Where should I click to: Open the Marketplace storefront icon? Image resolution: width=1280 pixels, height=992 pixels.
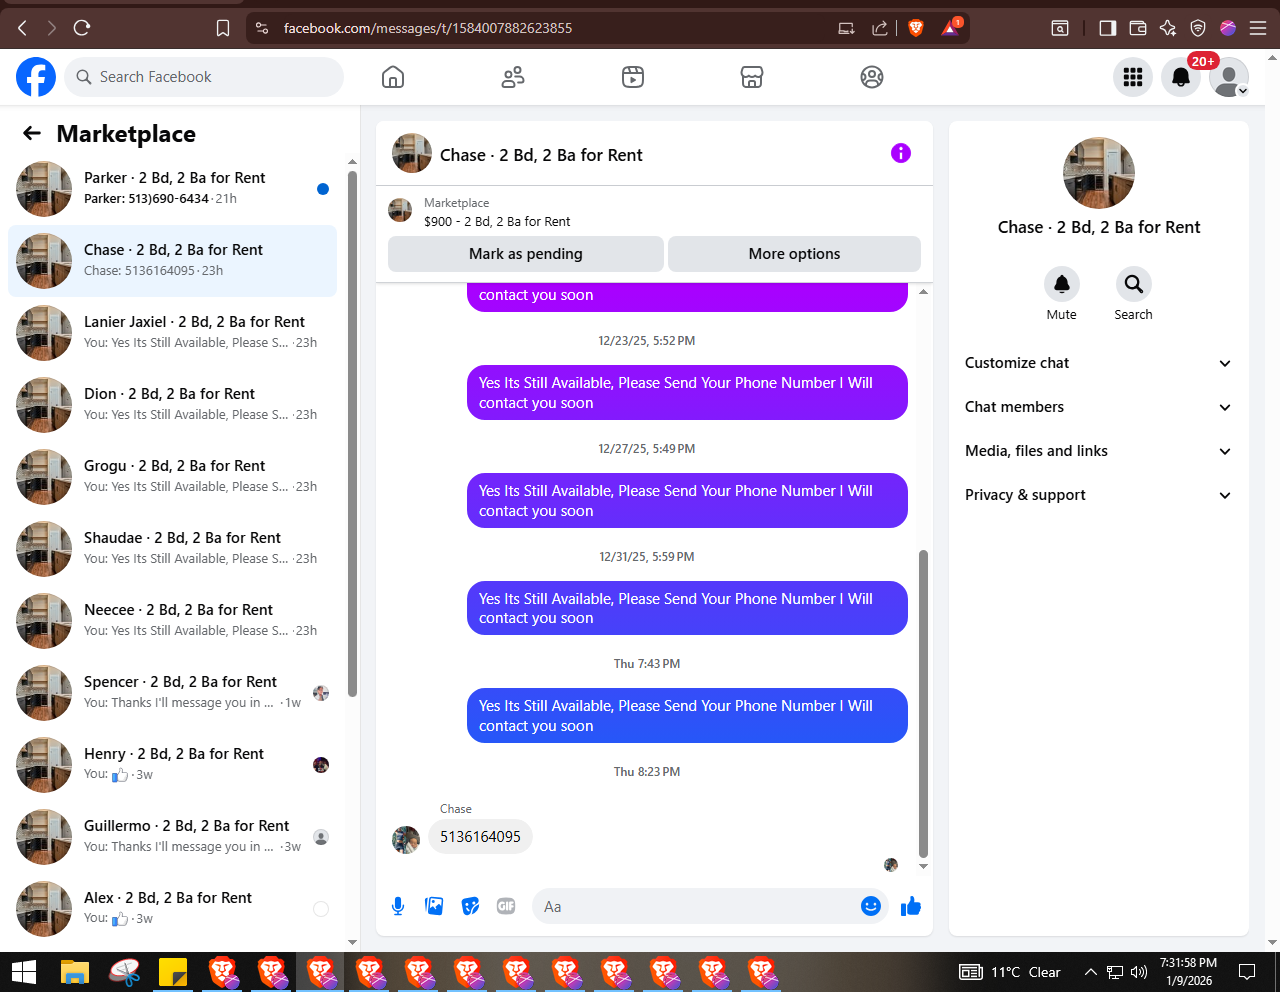(752, 77)
